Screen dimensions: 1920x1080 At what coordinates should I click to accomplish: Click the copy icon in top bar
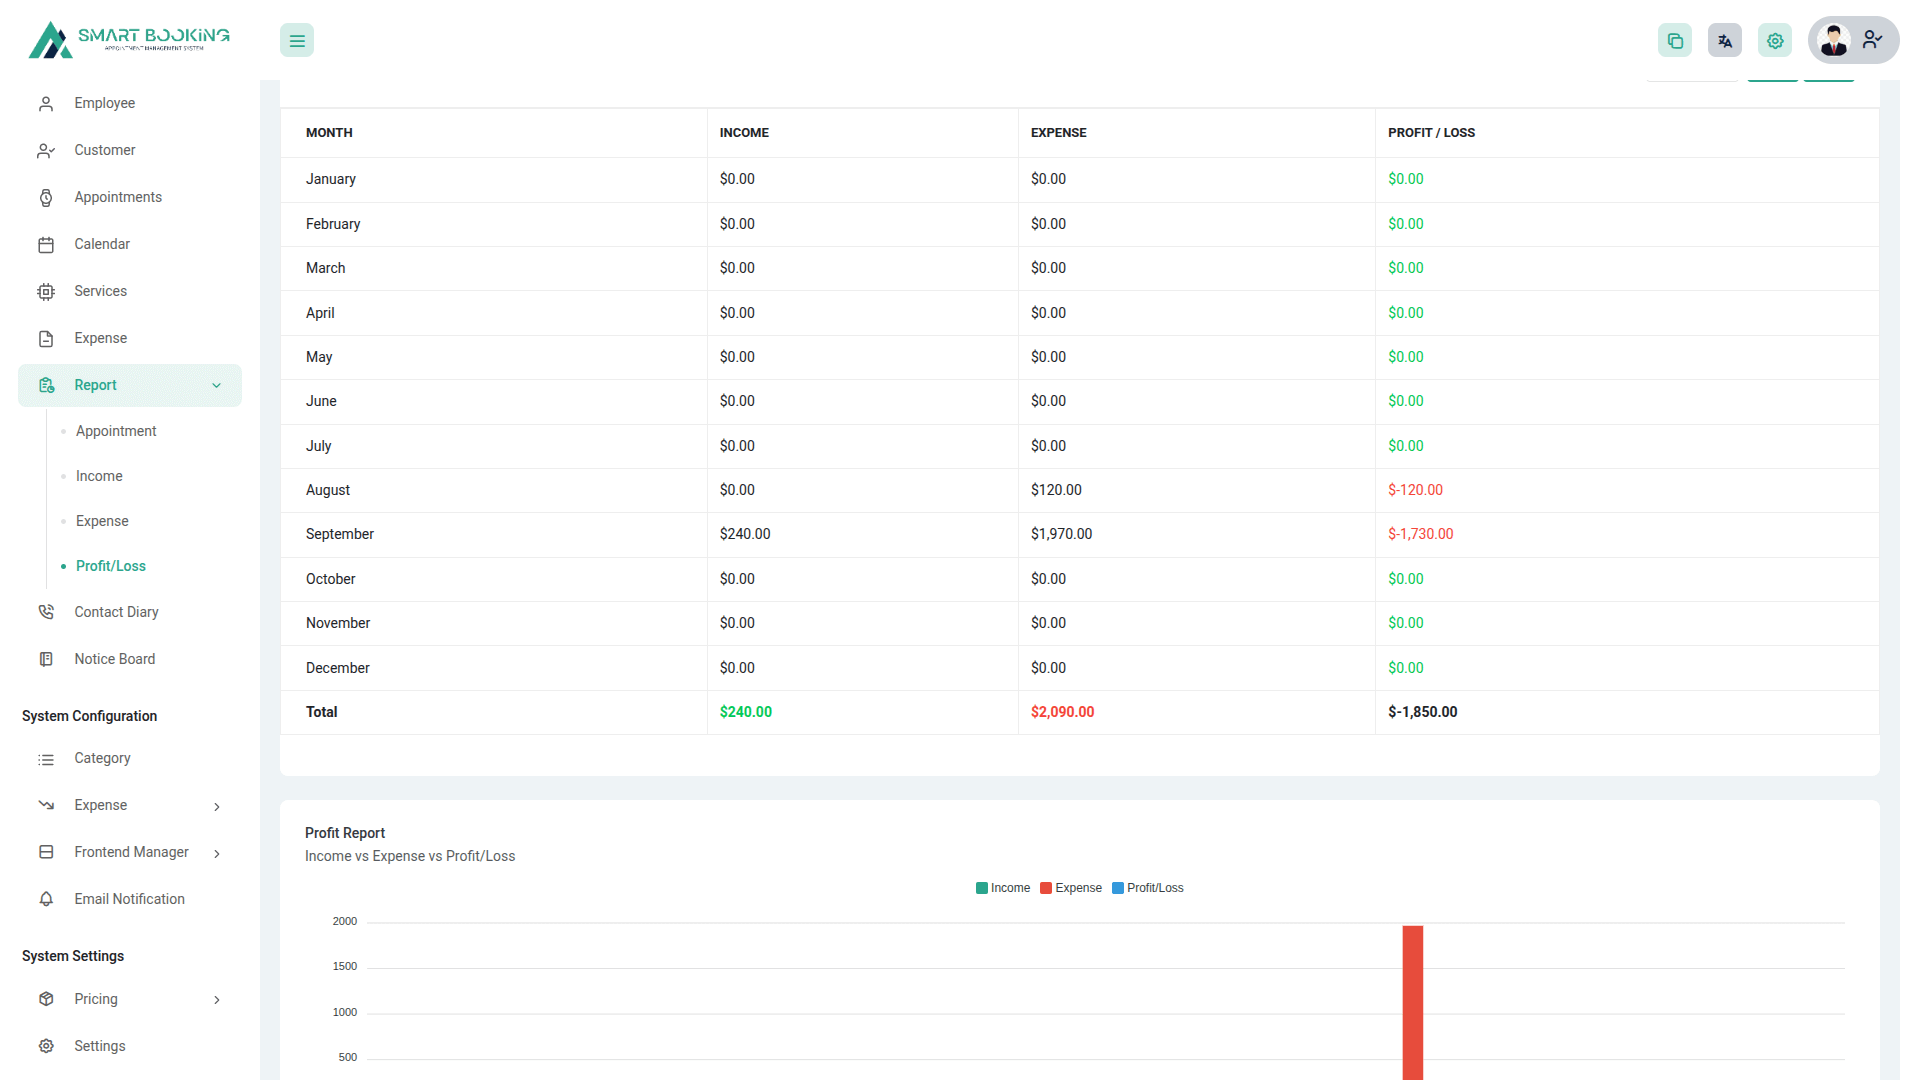coord(1675,41)
